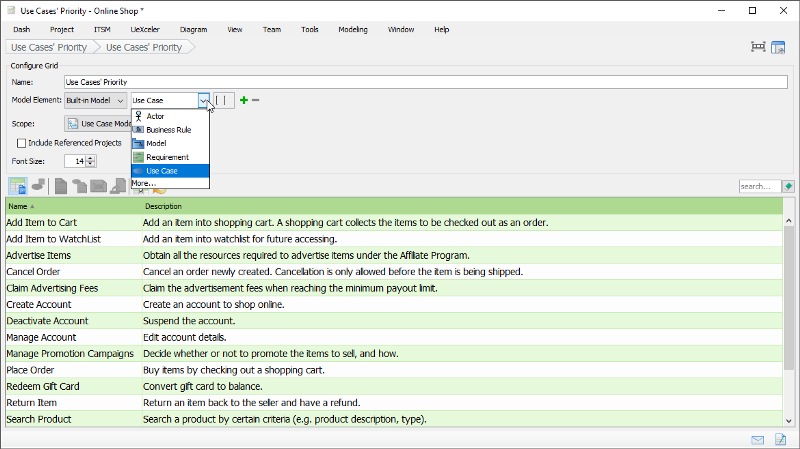The image size is (800, 449).
Task: Enable Include Referenced Projects checkbox
Action: coord(21,143)
